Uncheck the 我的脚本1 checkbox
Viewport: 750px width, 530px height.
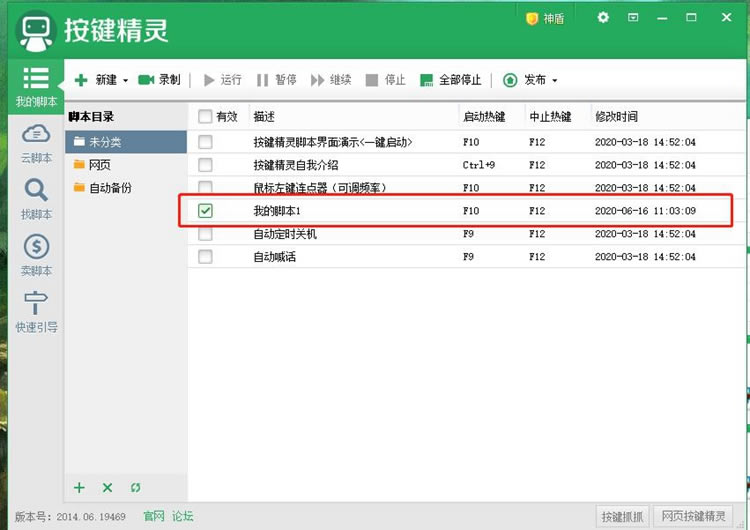(205, 211)
